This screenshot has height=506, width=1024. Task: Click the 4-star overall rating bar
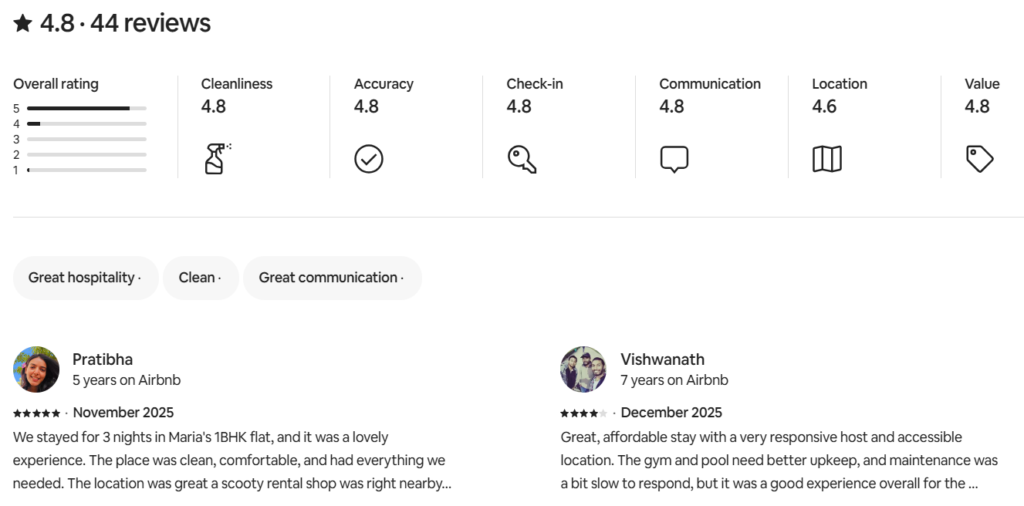(x=86, y=124)
